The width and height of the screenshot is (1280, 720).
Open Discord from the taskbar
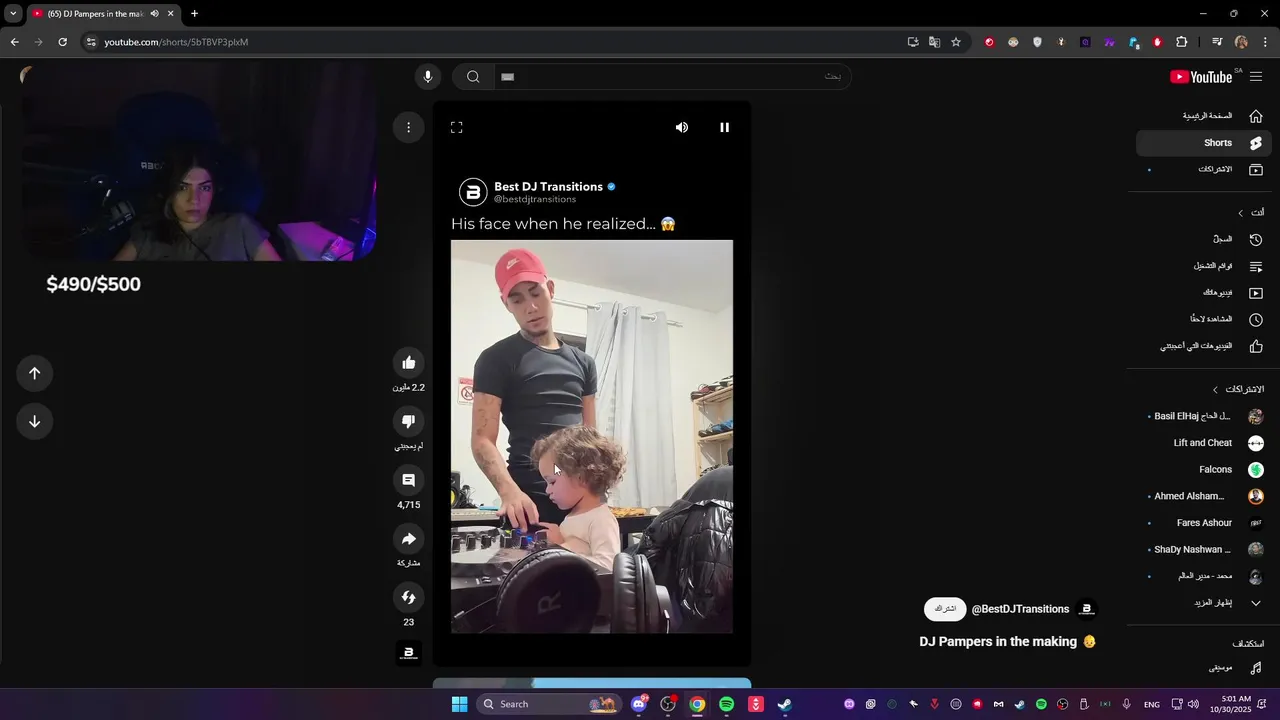[x=639, y=704]
